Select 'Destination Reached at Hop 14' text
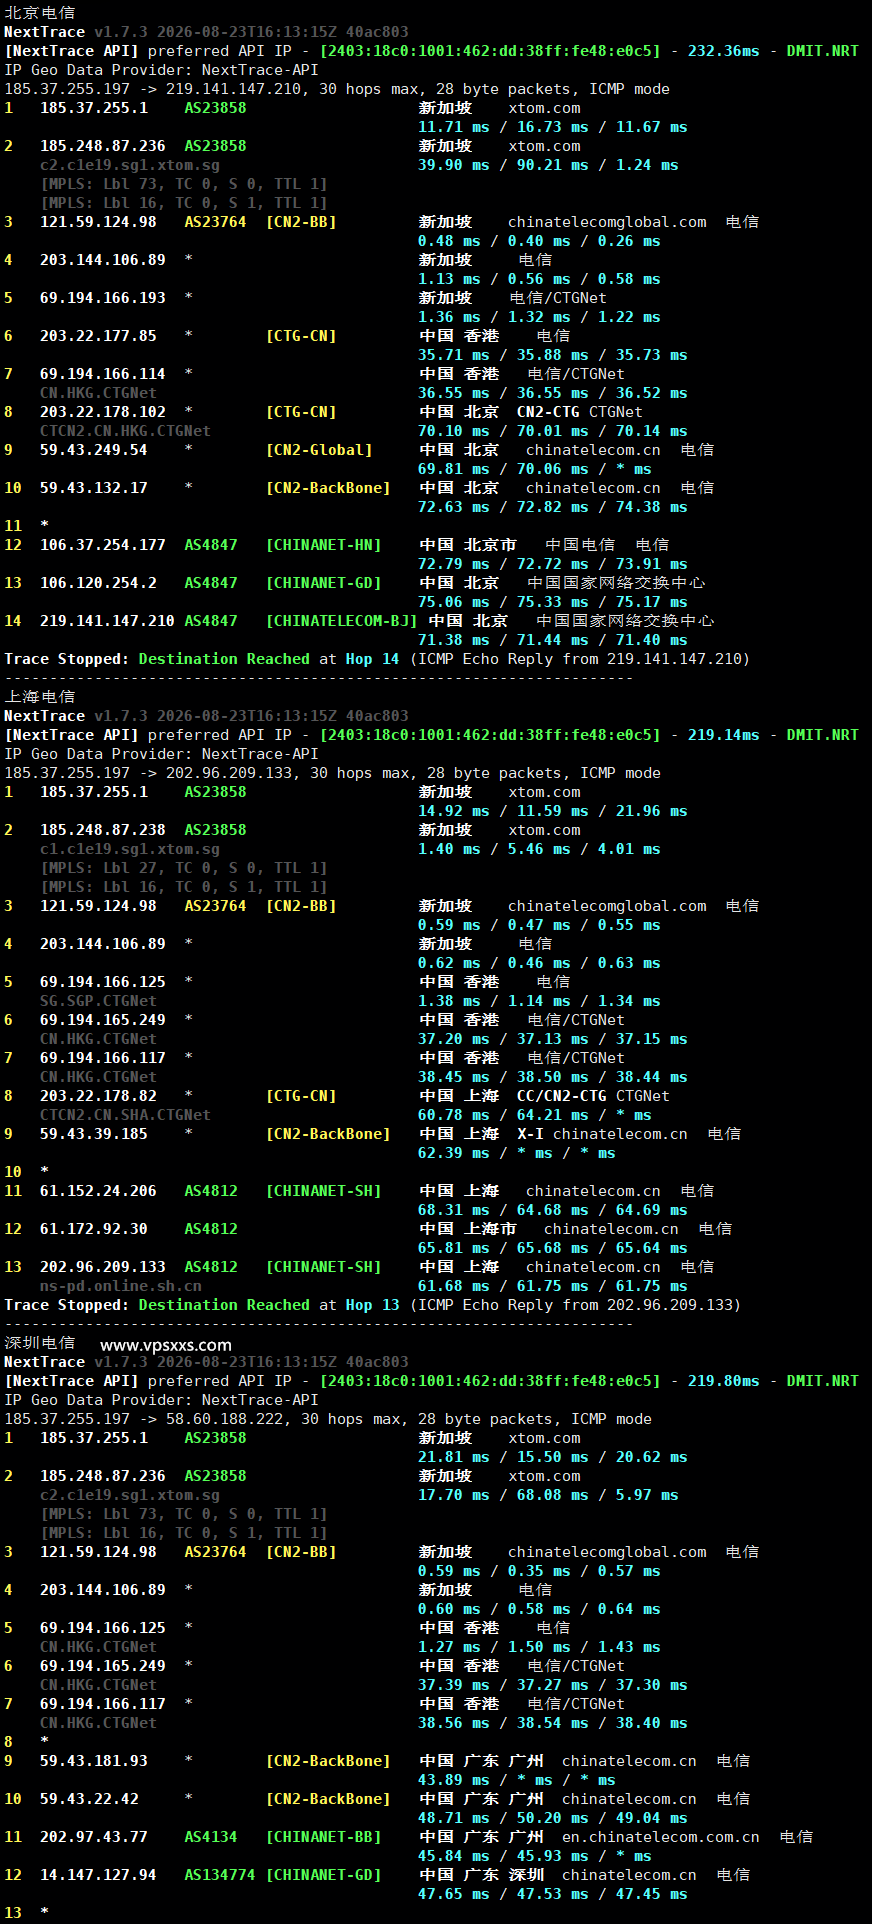The height and width of the screenshot is (1924, 872). tap(269, 659)
